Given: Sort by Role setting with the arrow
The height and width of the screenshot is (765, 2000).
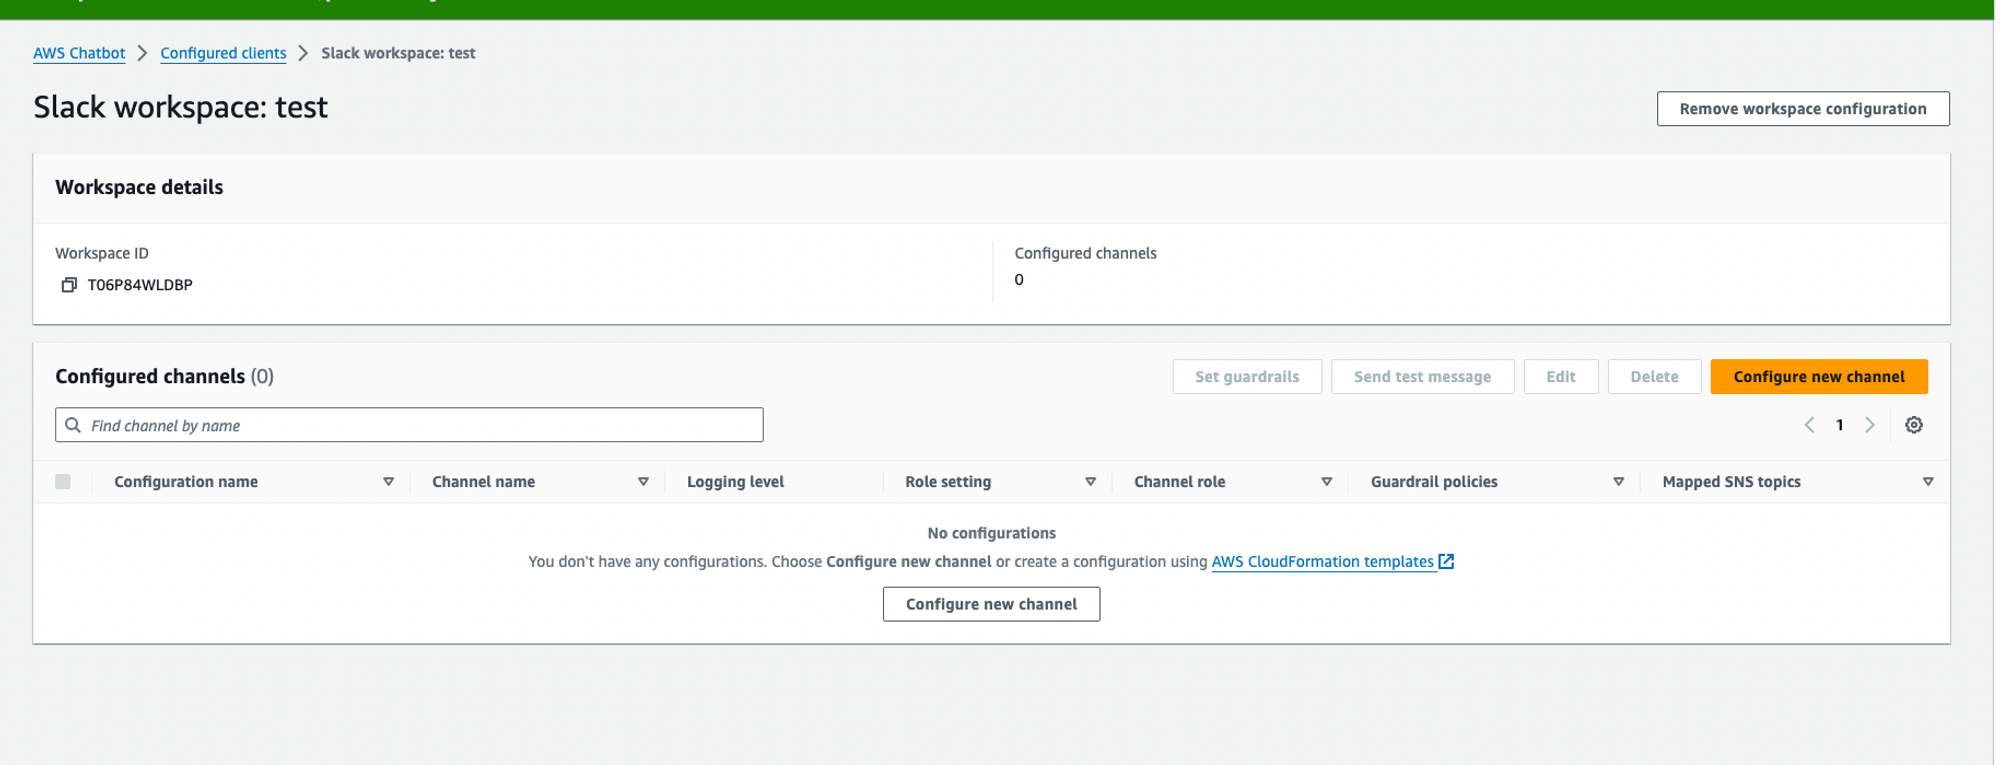Looking at the screenshot, I should point(1091,482).
